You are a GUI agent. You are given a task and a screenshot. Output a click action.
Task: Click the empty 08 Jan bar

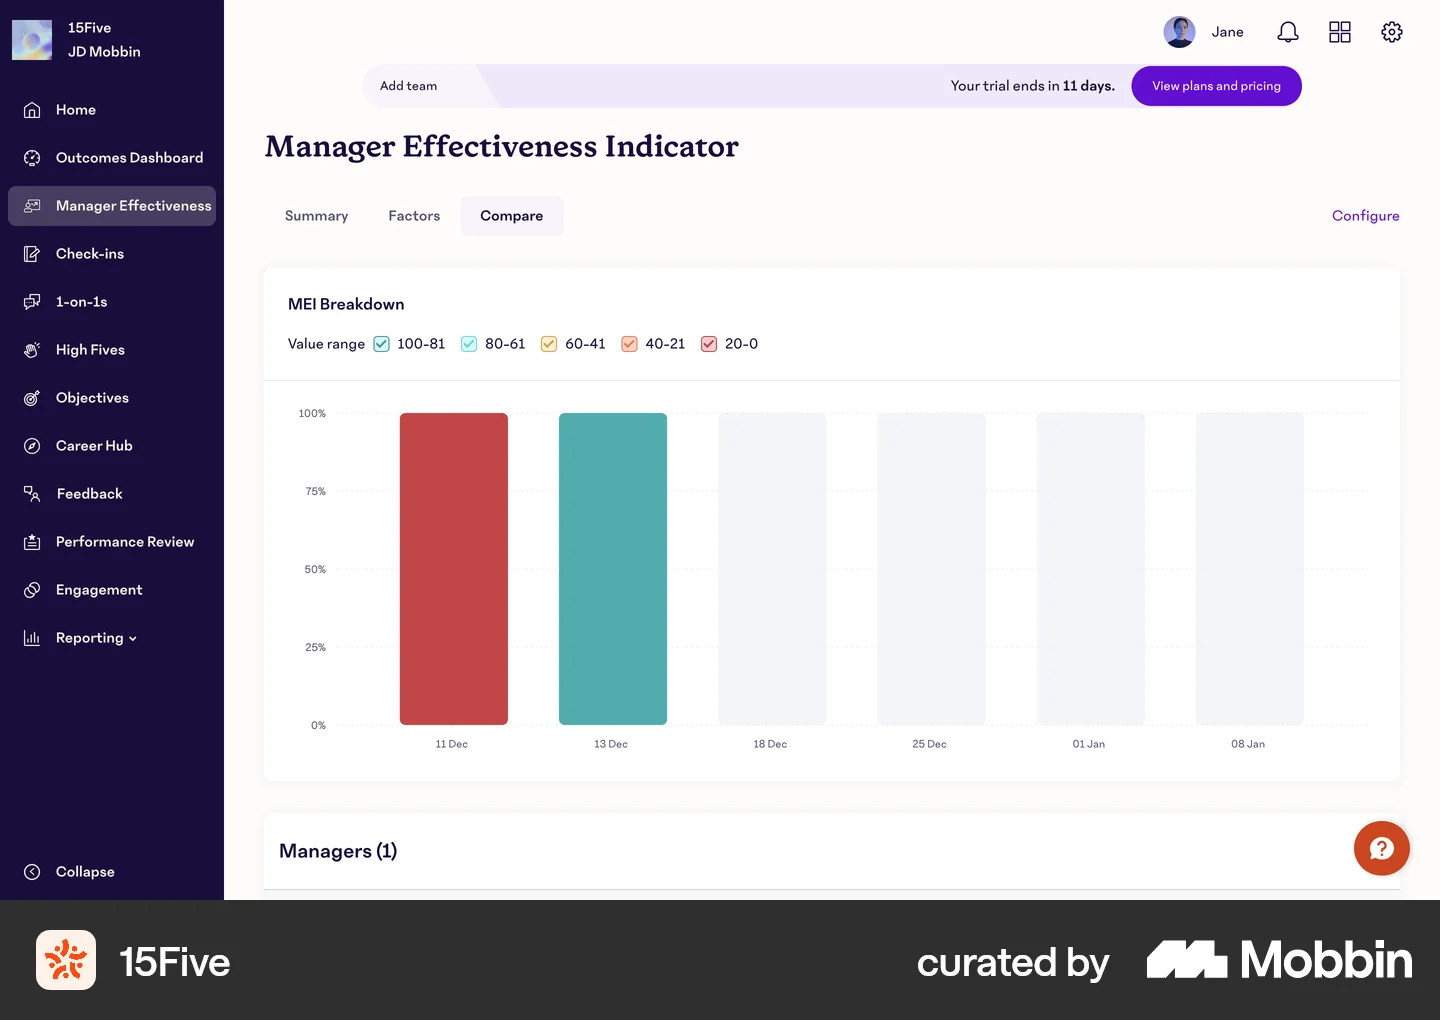click(x=1250, y=569)
